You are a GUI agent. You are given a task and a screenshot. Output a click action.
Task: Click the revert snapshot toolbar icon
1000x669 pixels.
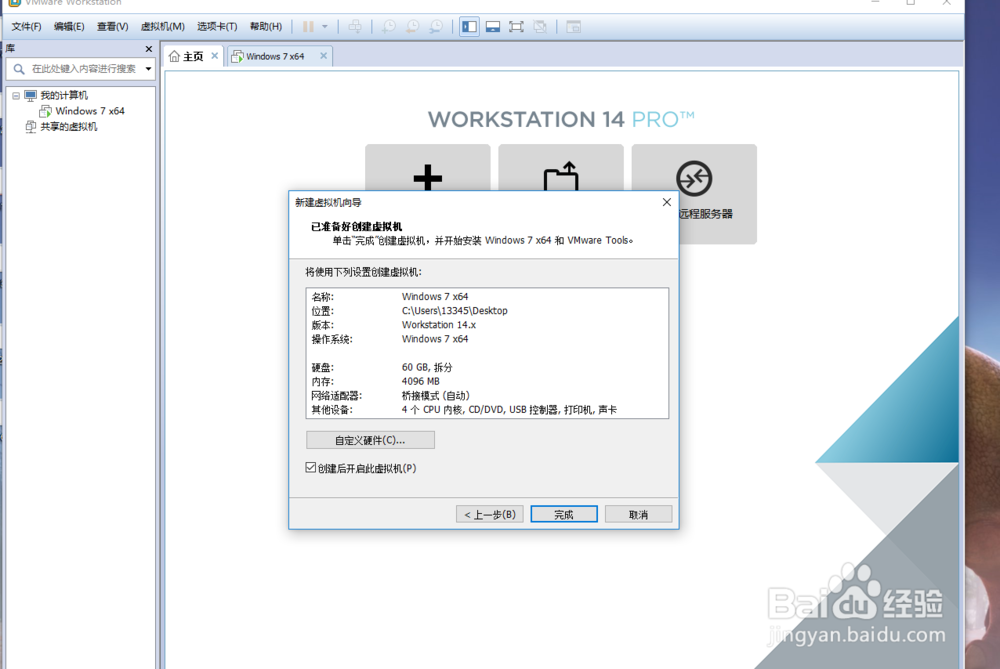click(413, 27)
